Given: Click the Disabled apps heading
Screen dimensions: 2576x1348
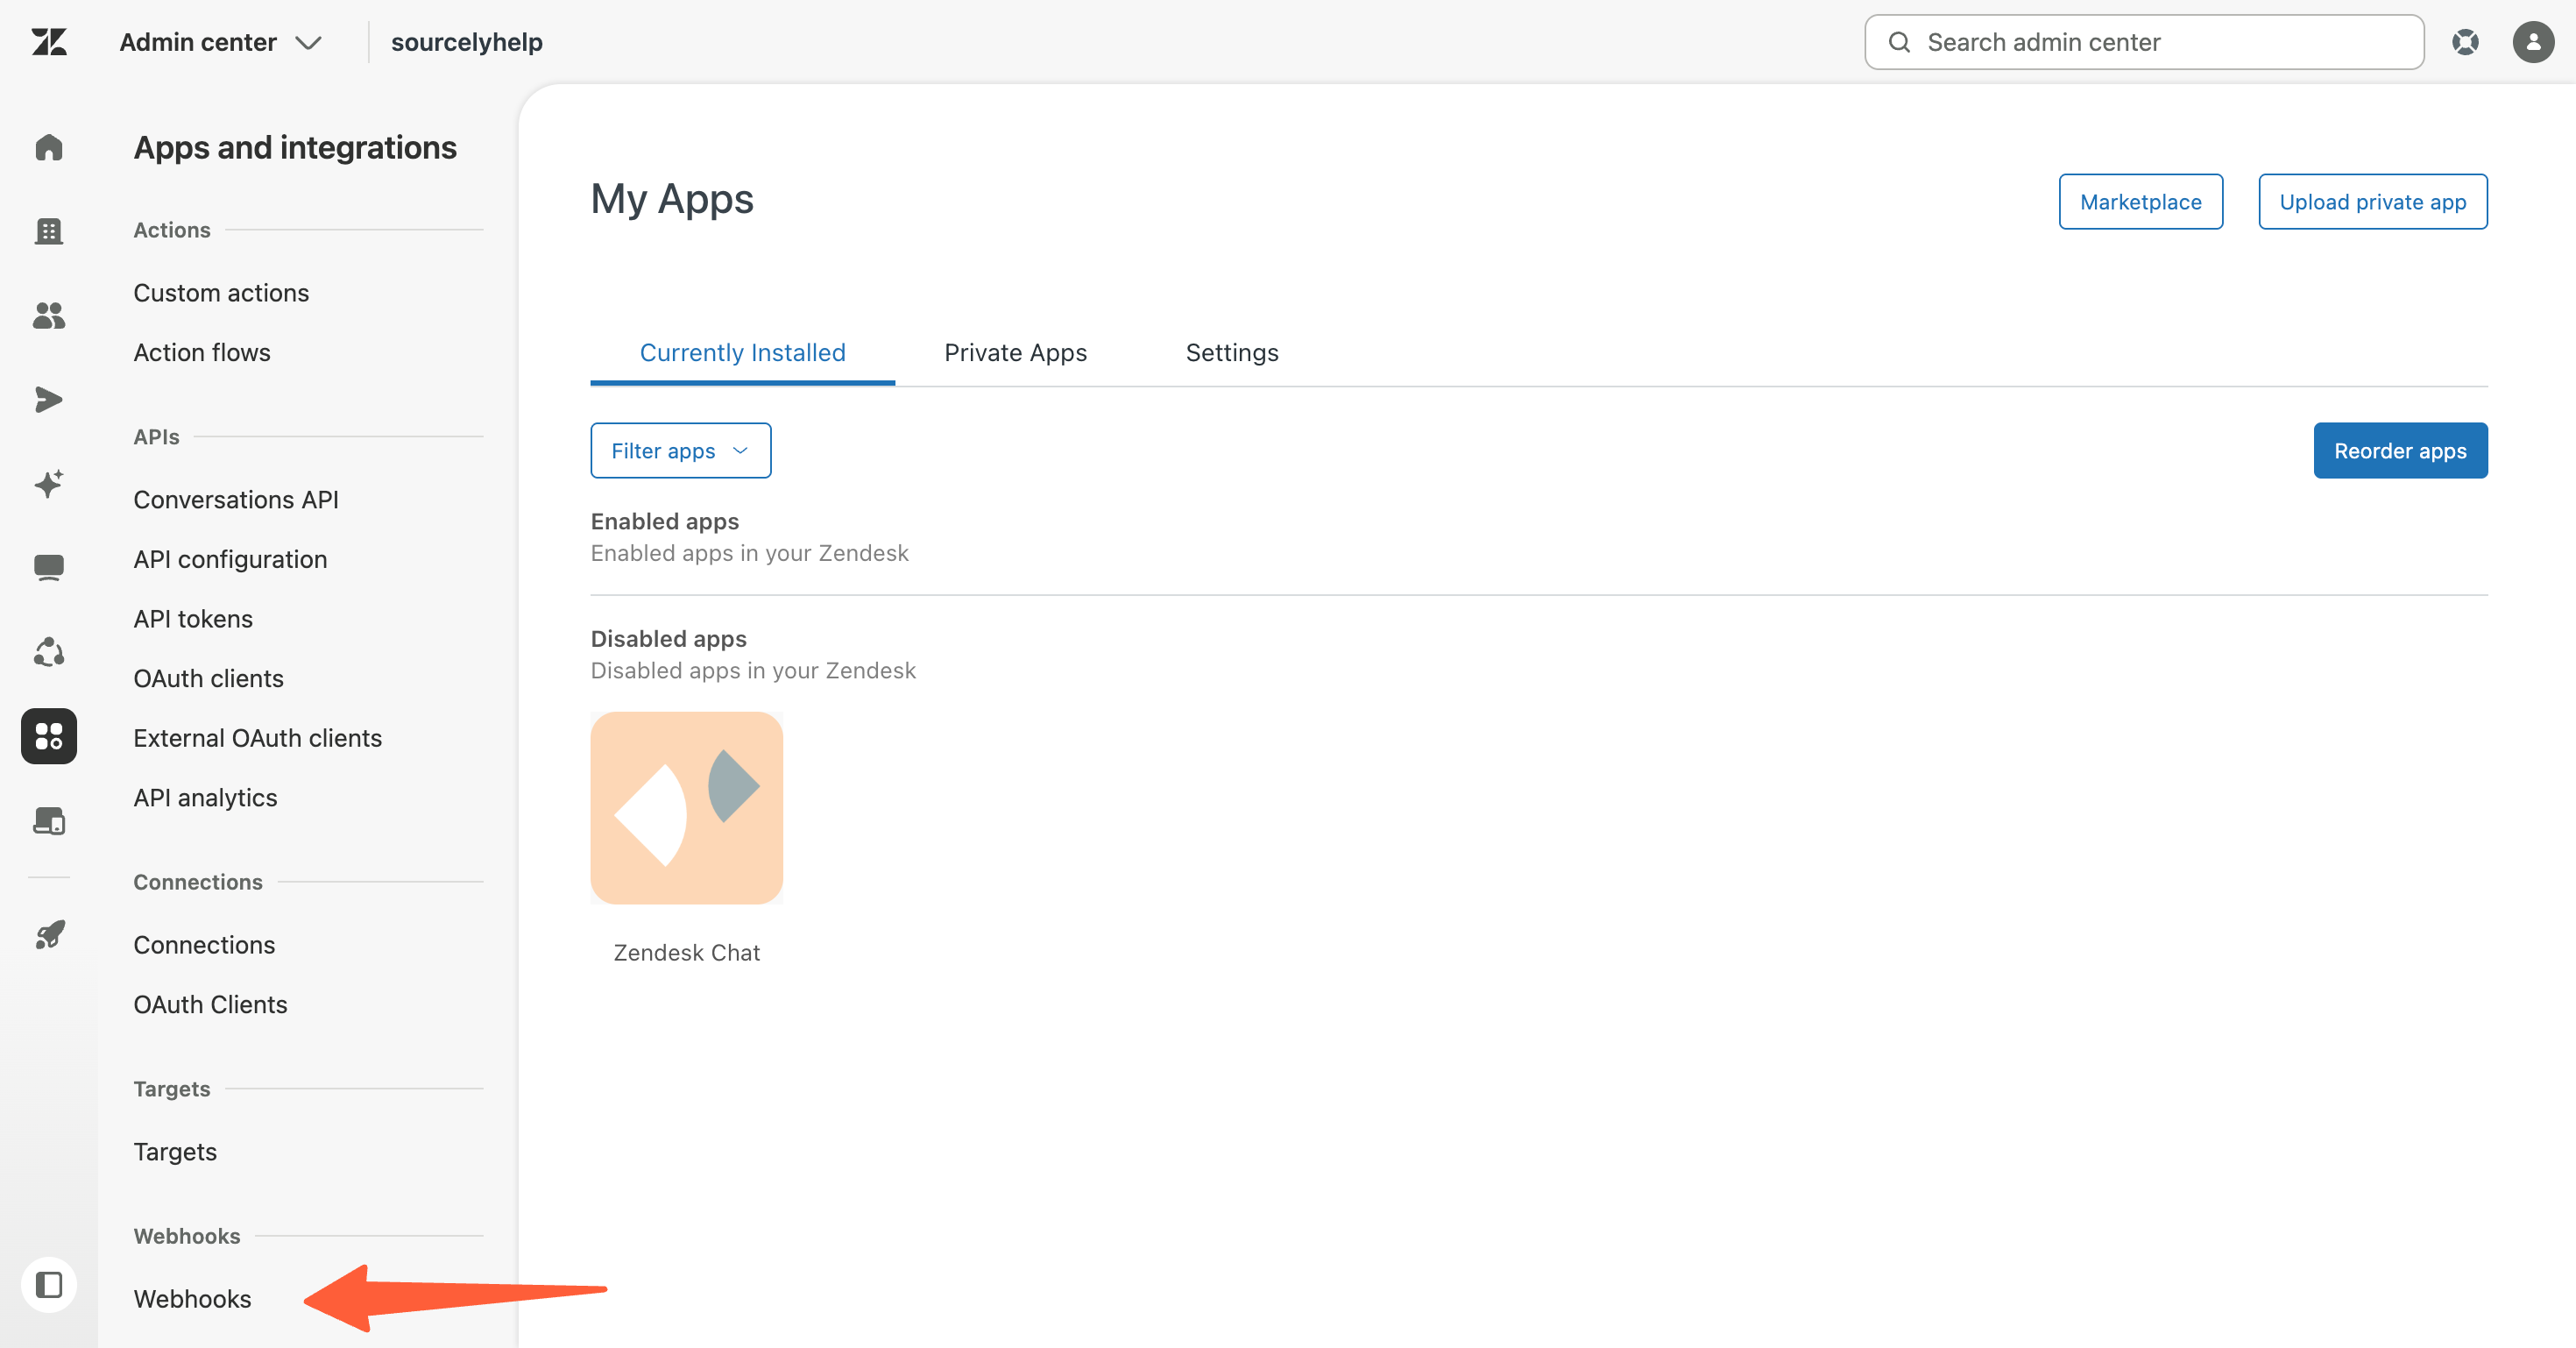Looking at the screenshot, I should click(668, 639).
